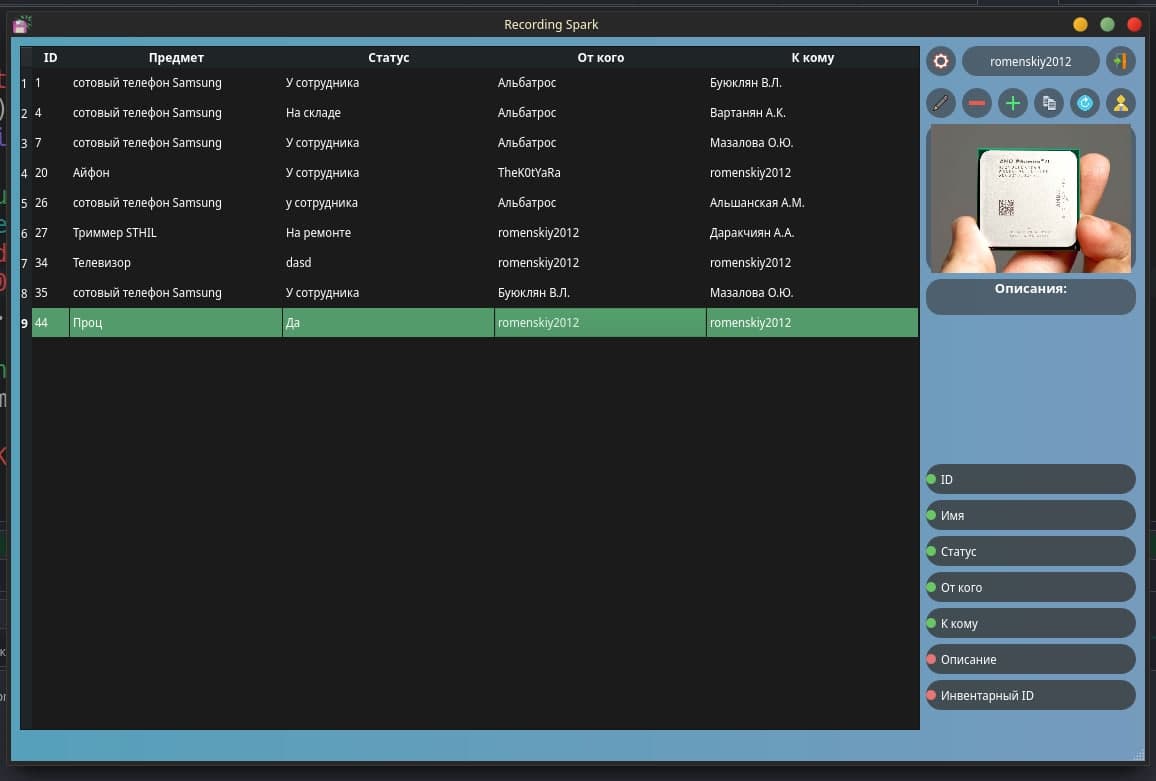Open settings with the gear icon
Image resolution: width=1156 pixels, height=781 pixels.
(940, 62)
